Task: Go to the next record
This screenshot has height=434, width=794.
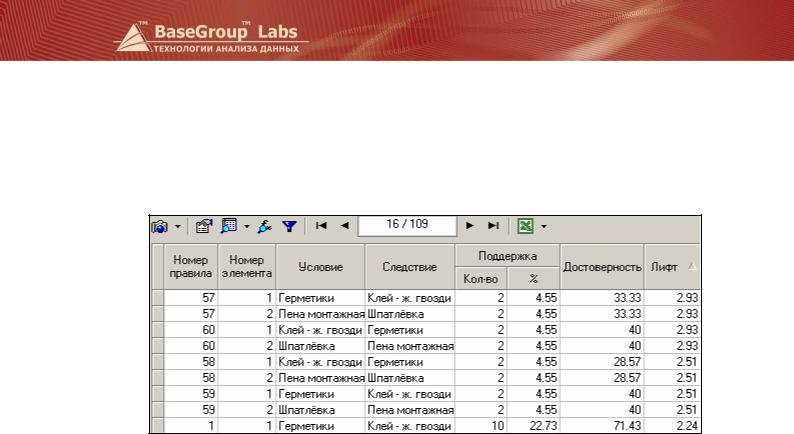Action: pos(470,226)
